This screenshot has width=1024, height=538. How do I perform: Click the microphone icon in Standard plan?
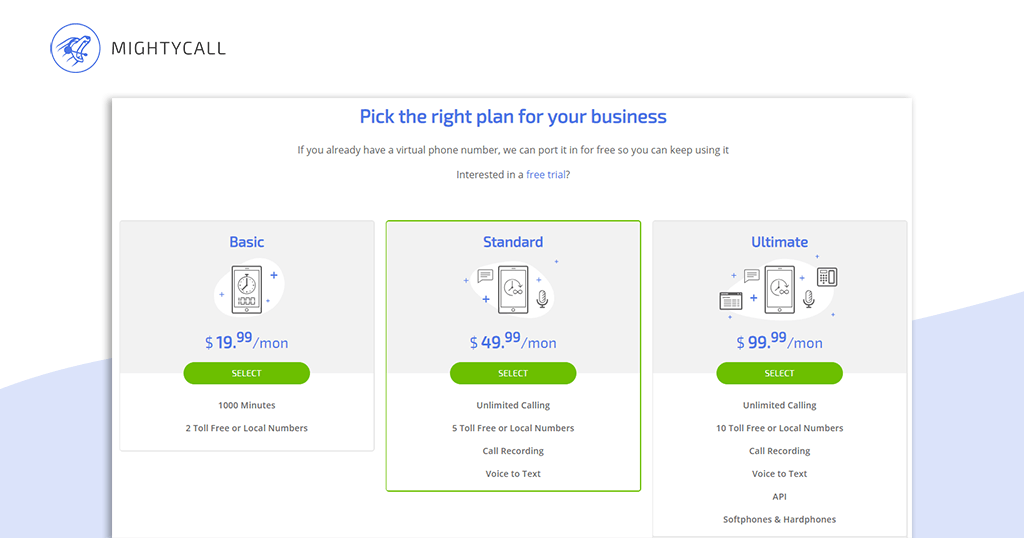pos(542,299)
